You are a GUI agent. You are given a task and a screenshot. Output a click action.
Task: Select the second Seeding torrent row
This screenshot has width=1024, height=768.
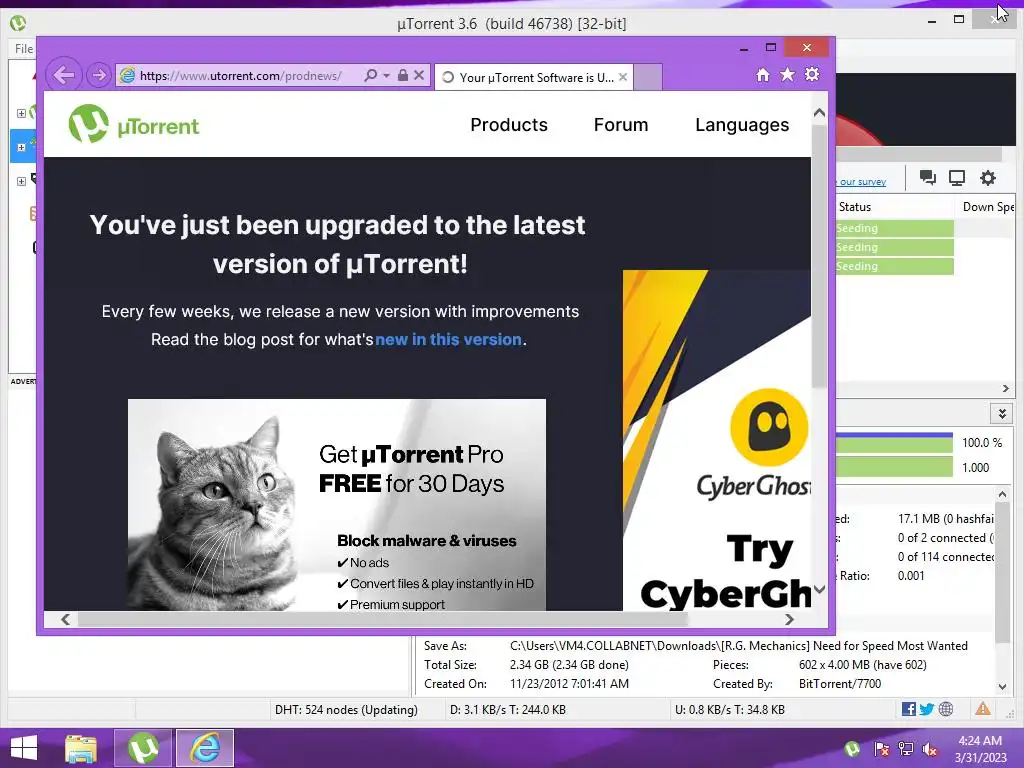click(x=894, y=247)
